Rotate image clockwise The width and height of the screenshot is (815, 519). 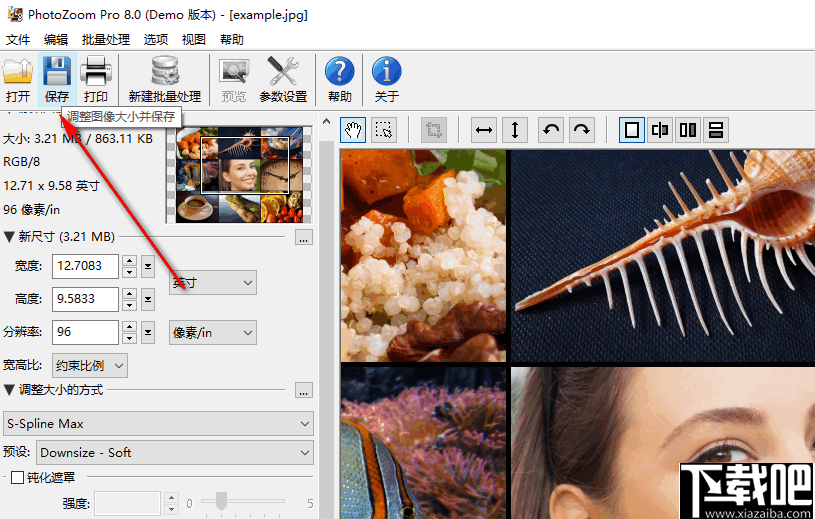582,130
